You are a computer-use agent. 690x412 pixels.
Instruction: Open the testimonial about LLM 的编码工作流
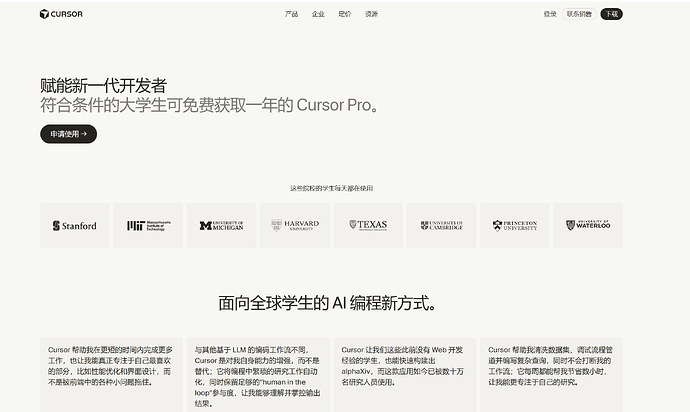tap(258, 375)
